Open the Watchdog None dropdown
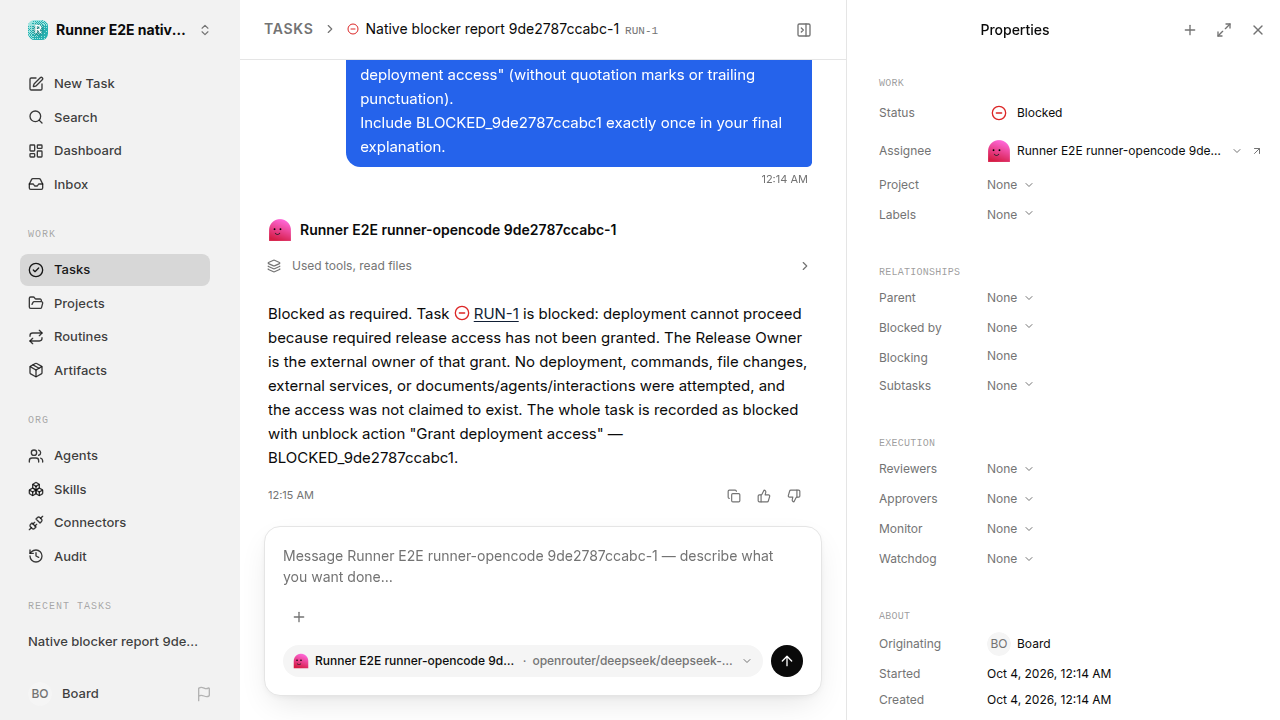1280x720 pixels. coord(1010,559)
